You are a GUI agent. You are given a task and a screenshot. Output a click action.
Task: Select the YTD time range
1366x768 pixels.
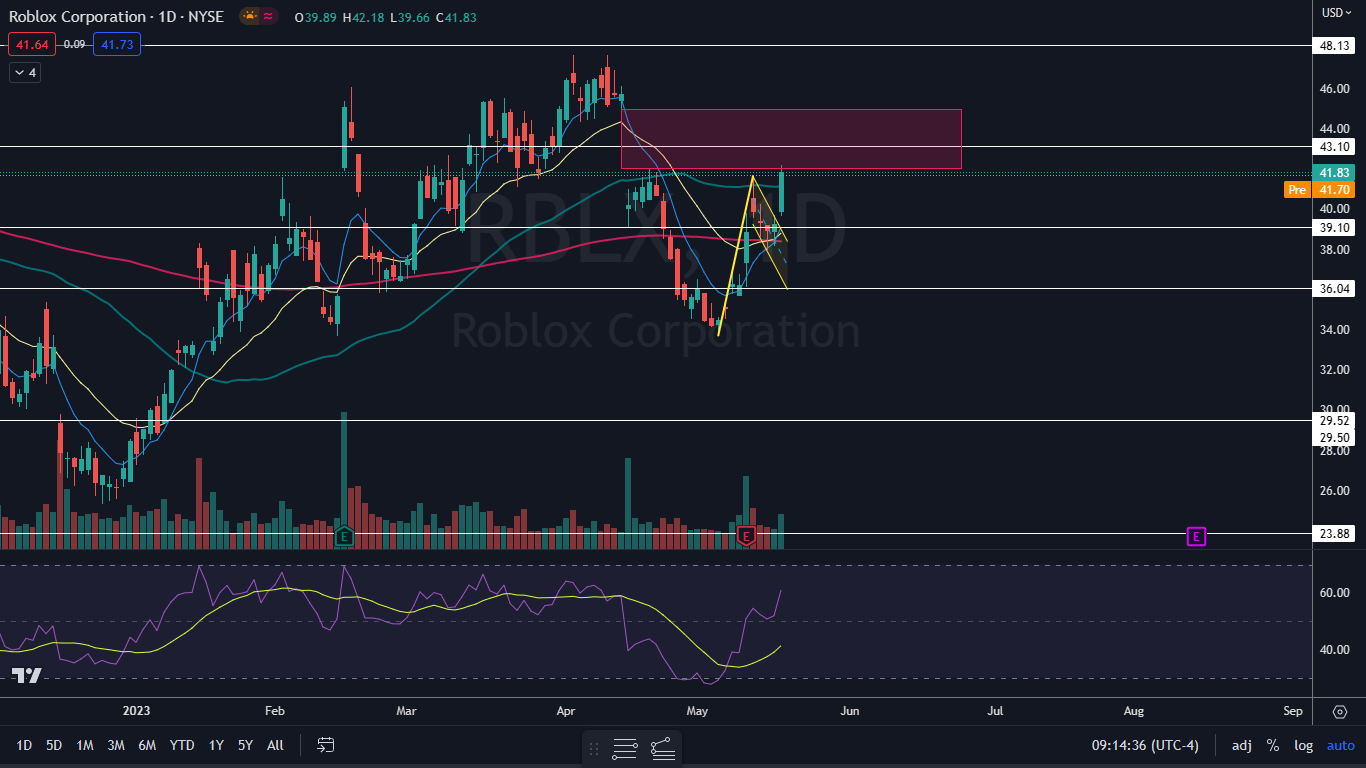point(182,745)
